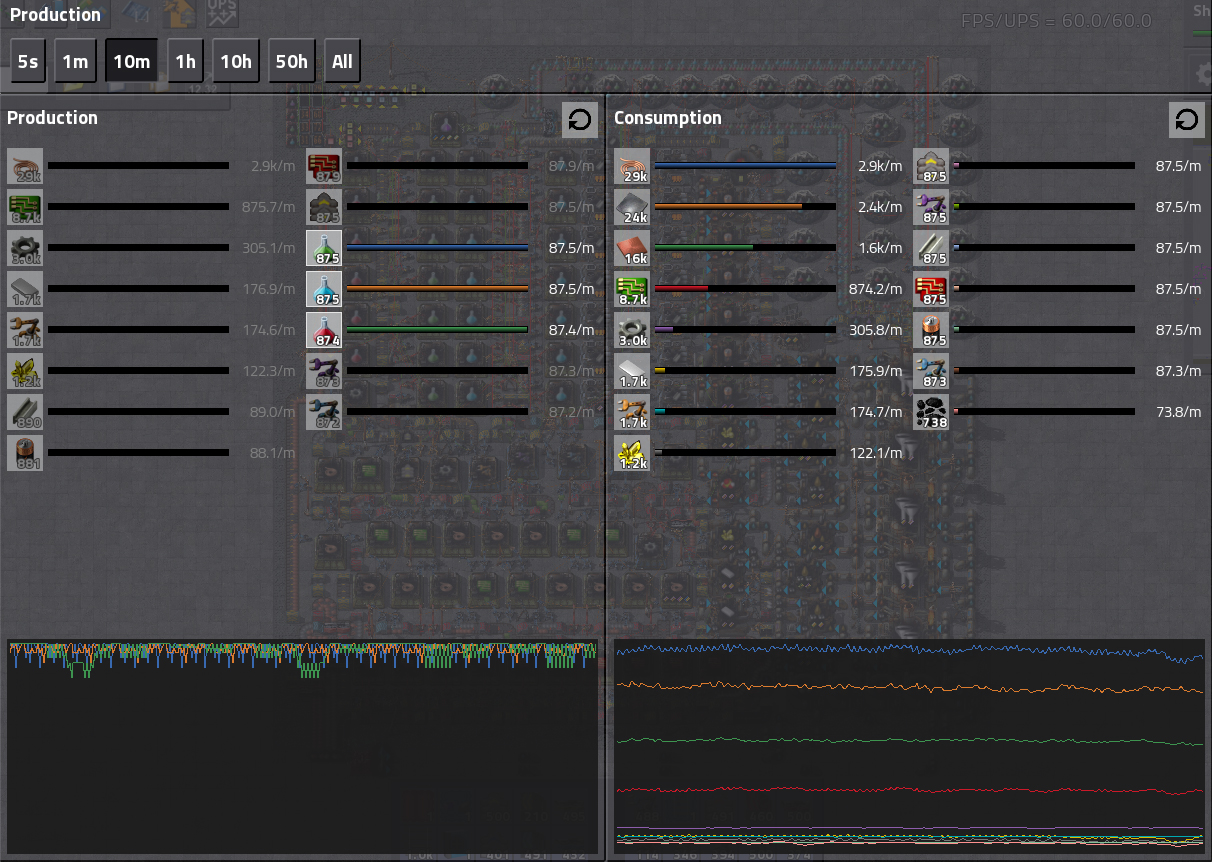1212x862 pixels.
Task: Toggle copper plate in the Consumption list
Action: coord(632,248)
